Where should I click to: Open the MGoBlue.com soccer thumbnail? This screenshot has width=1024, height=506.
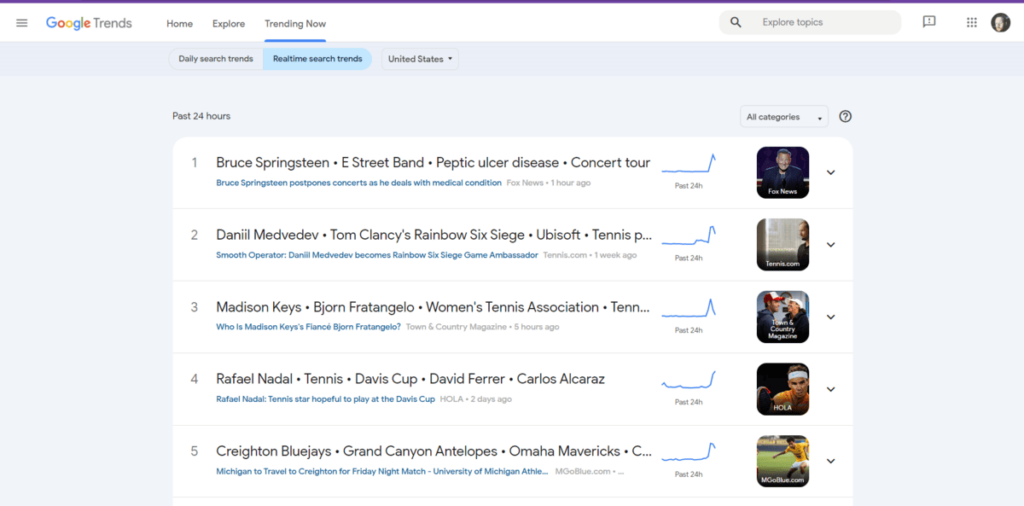[x=782, y=461]
